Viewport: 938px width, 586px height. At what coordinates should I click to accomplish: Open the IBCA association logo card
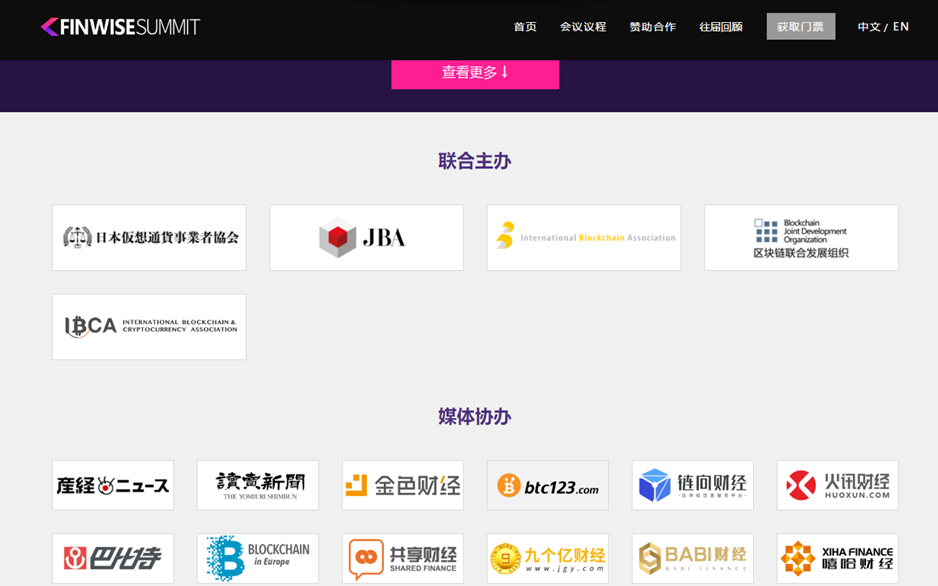pyautogui.click(x=149, y=326)
